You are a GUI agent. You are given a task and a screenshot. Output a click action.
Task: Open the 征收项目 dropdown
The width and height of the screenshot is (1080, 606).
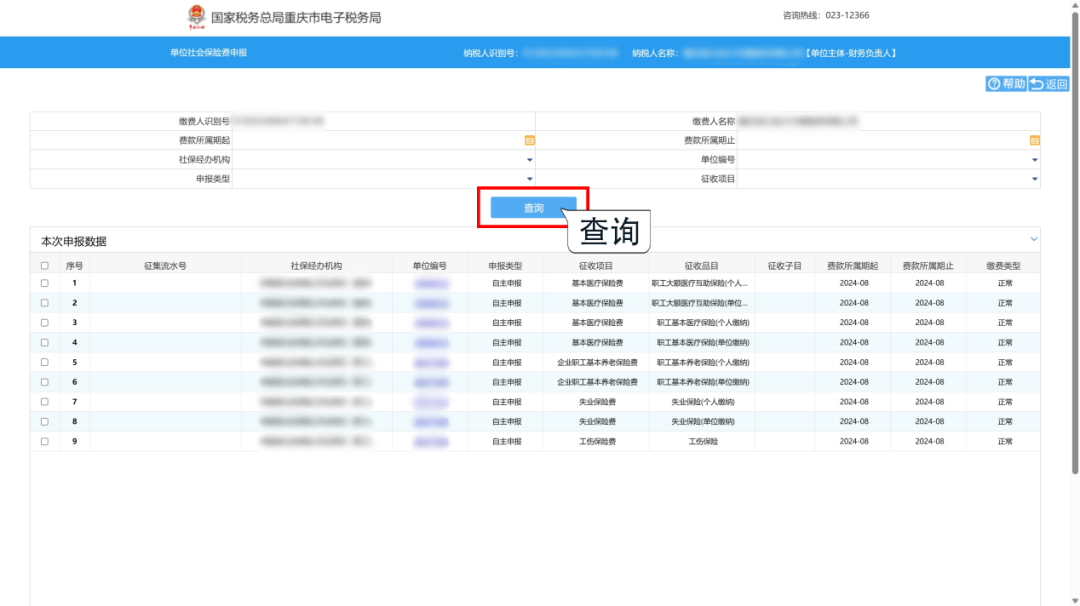[x=1034, y=179]
